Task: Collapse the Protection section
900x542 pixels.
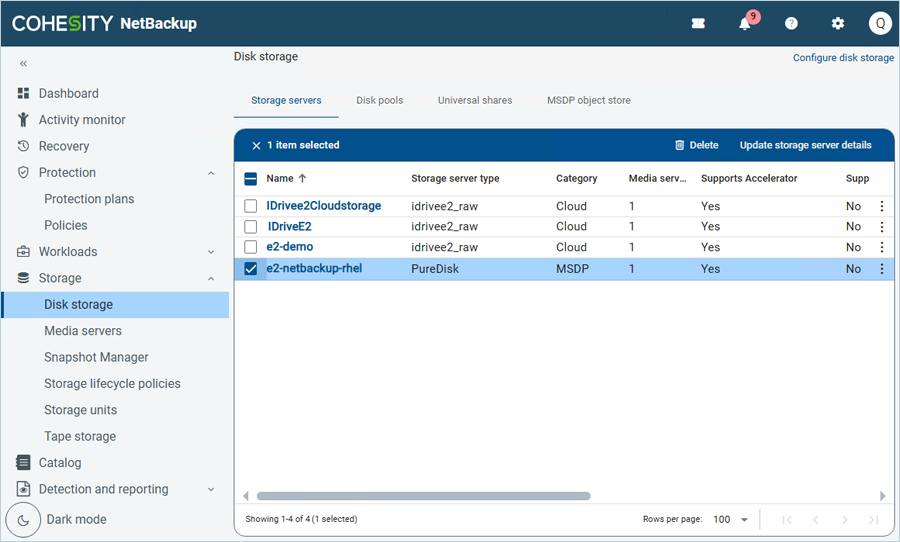Action: point(211,173)
